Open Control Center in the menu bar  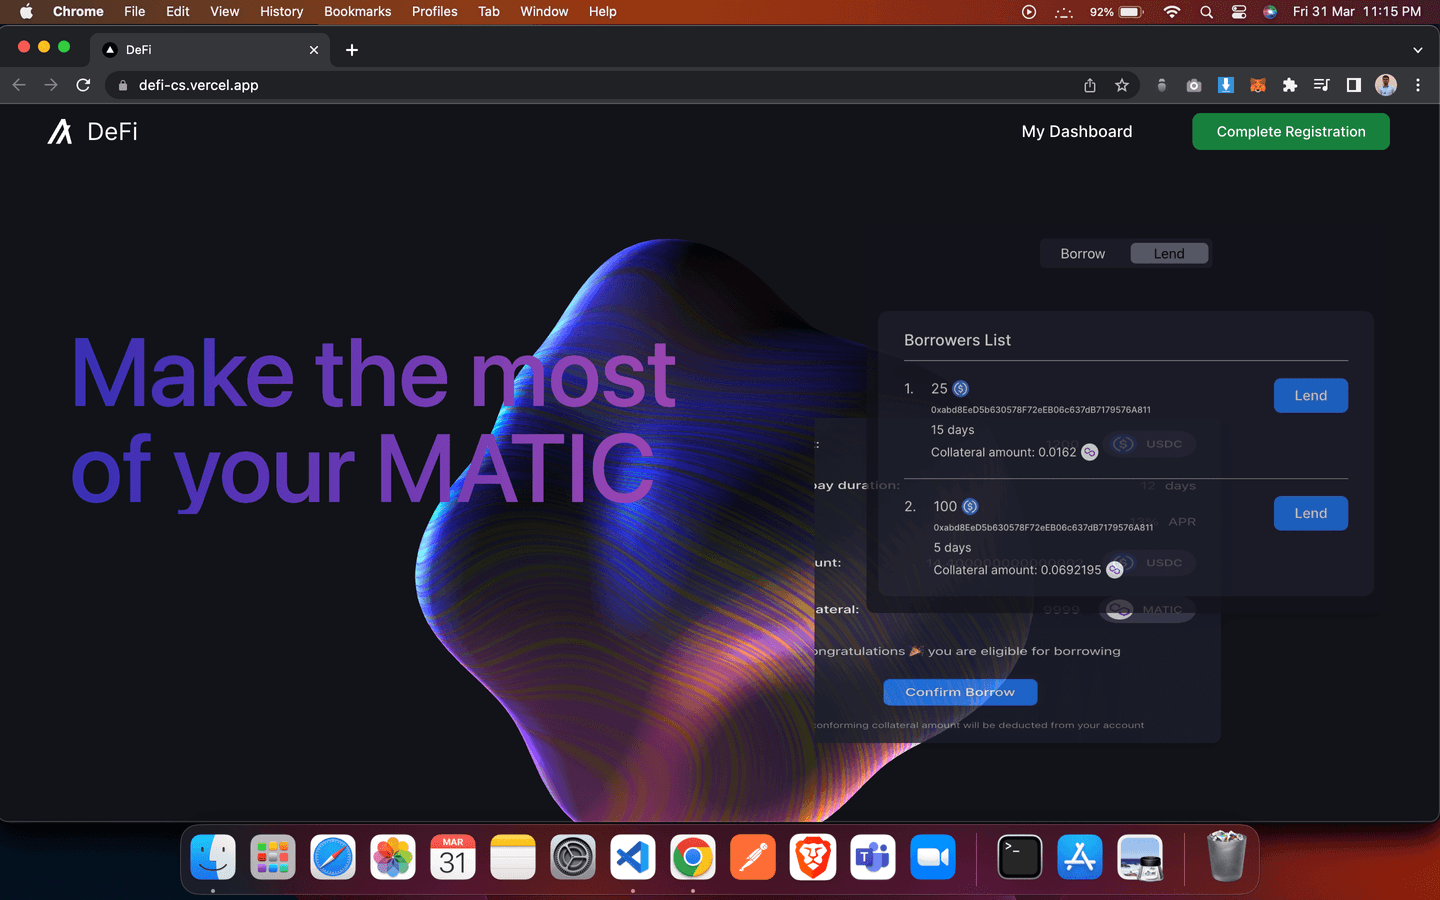(x=1239, y=12)
